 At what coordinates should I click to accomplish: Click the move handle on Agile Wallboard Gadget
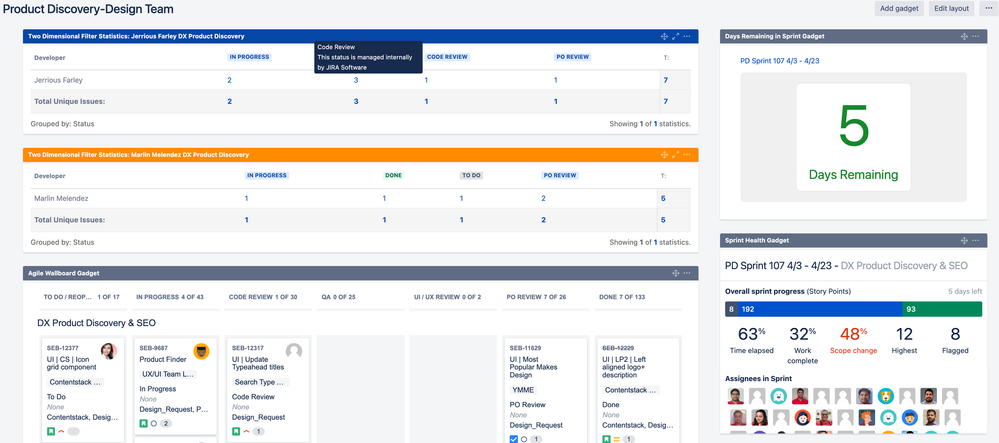(x=676, y=273)
